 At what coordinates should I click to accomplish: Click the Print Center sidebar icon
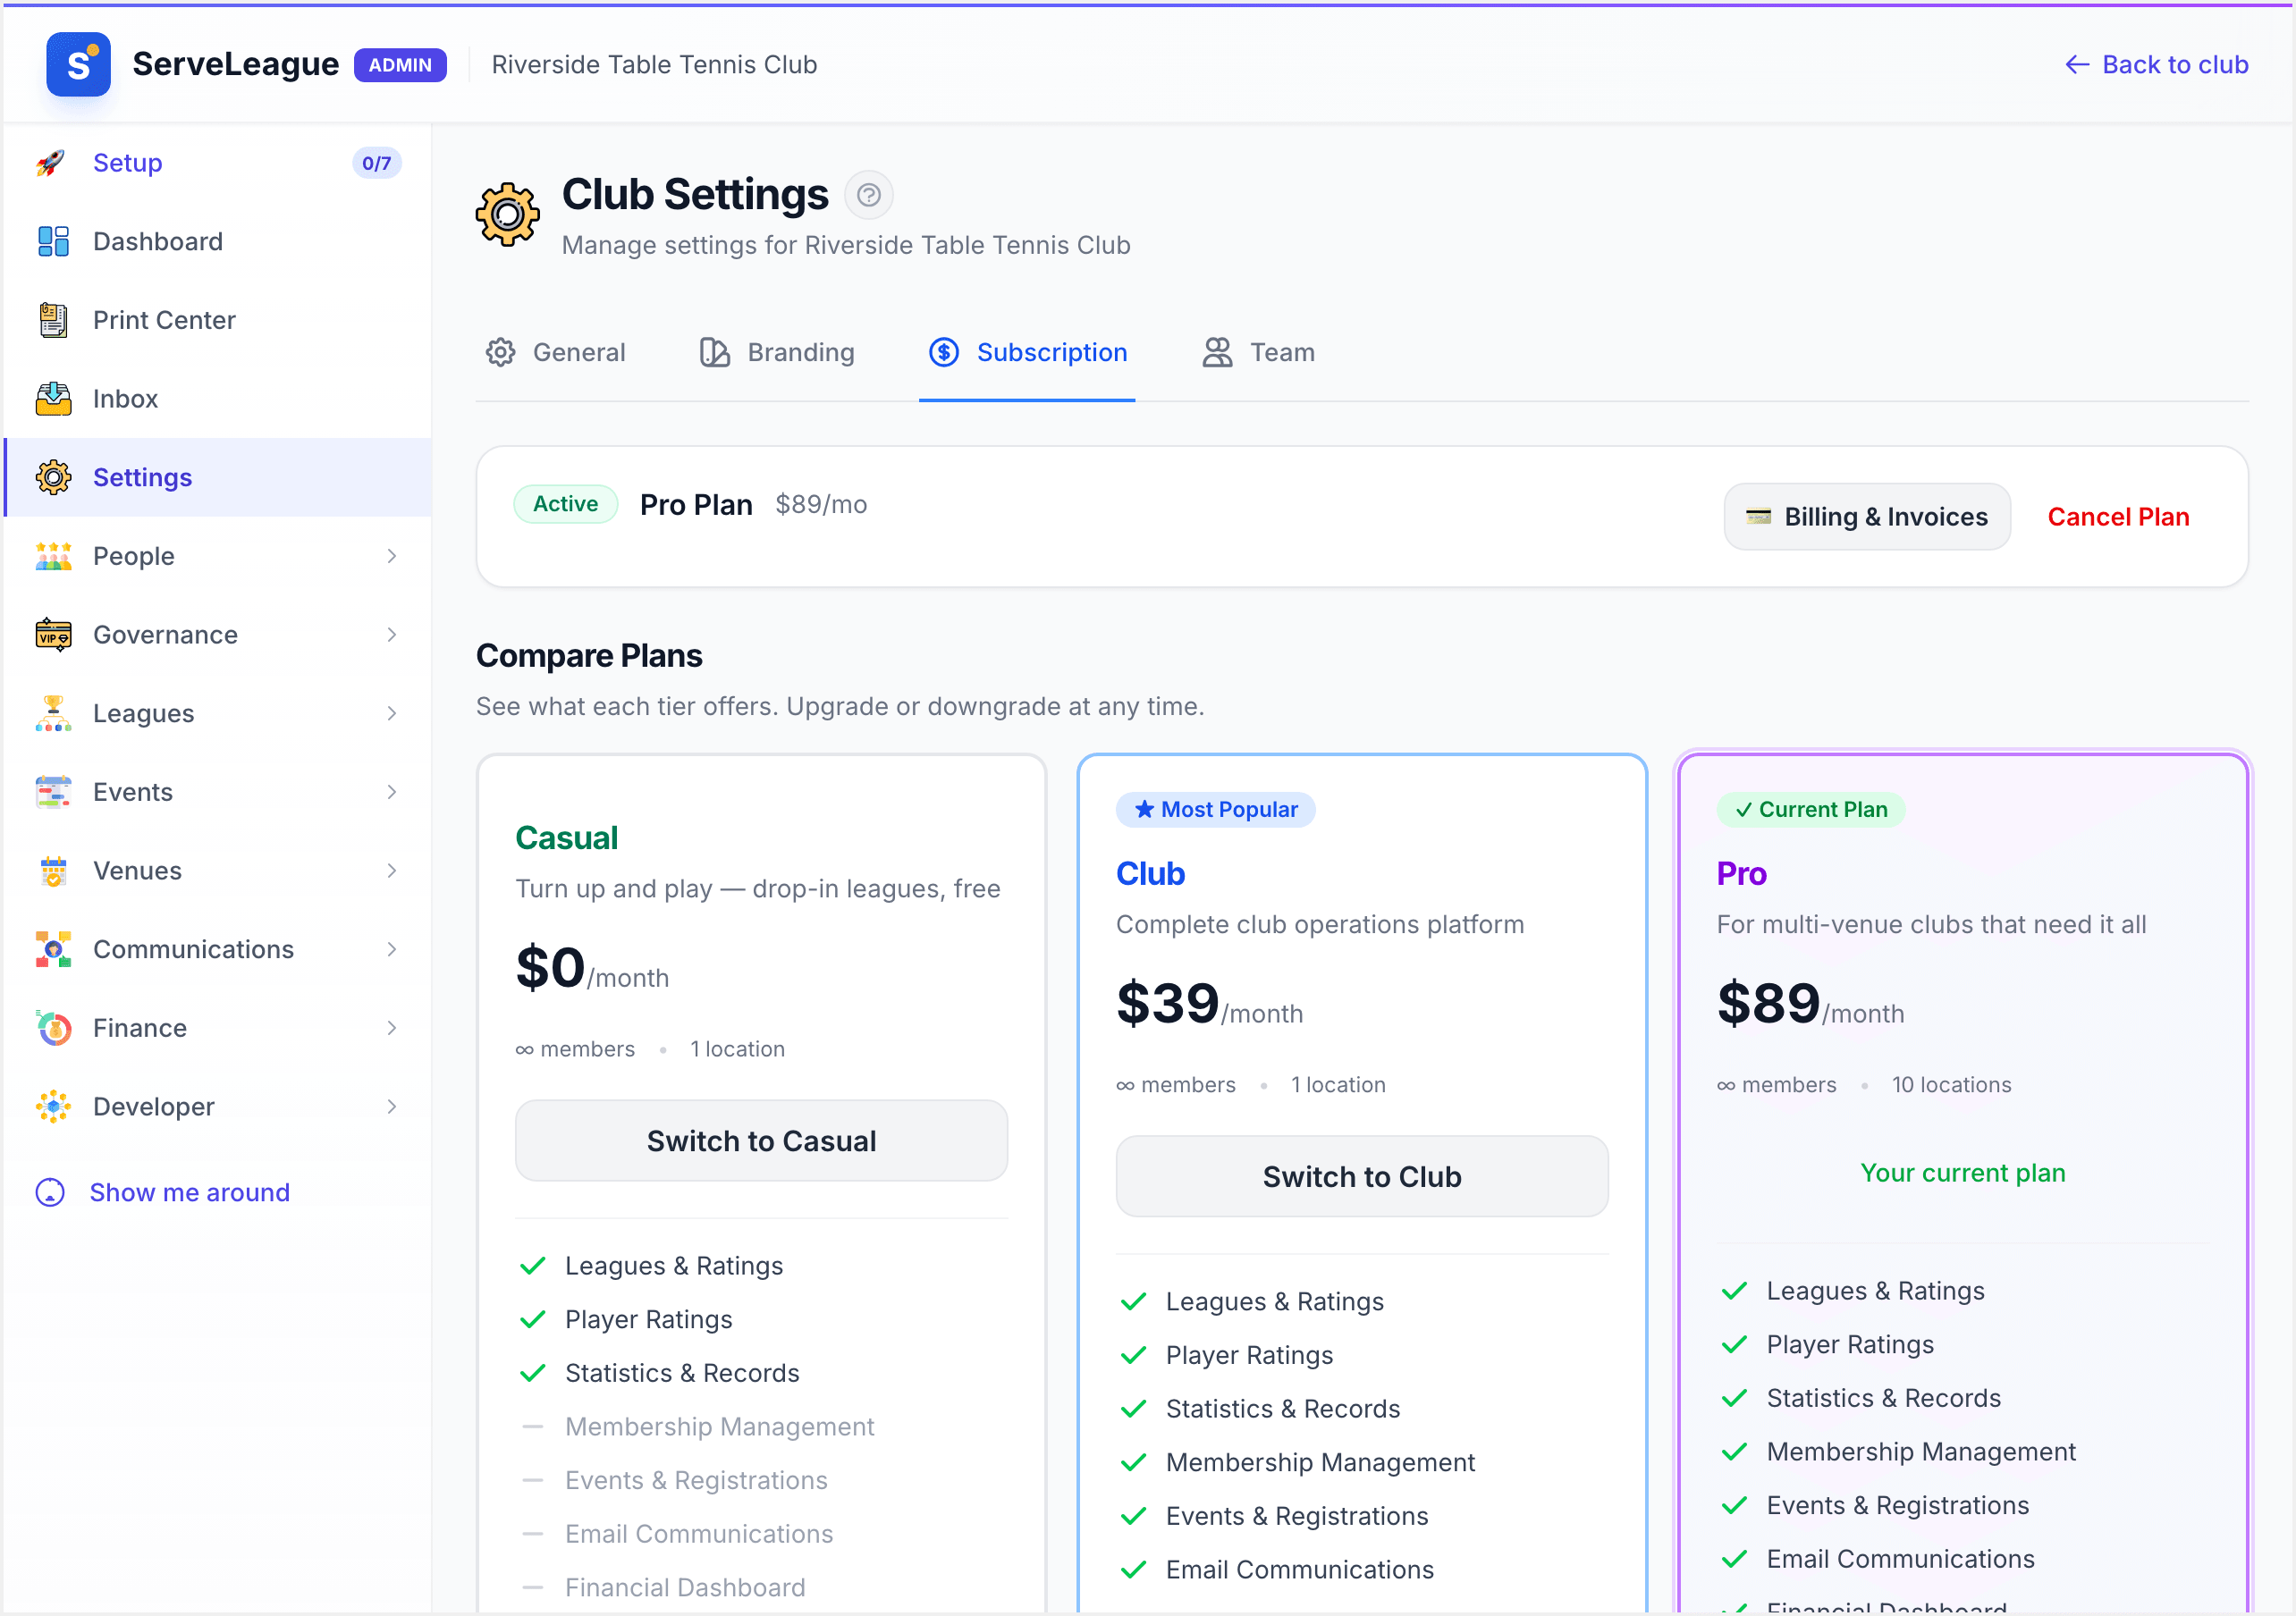tap(53, 320)
